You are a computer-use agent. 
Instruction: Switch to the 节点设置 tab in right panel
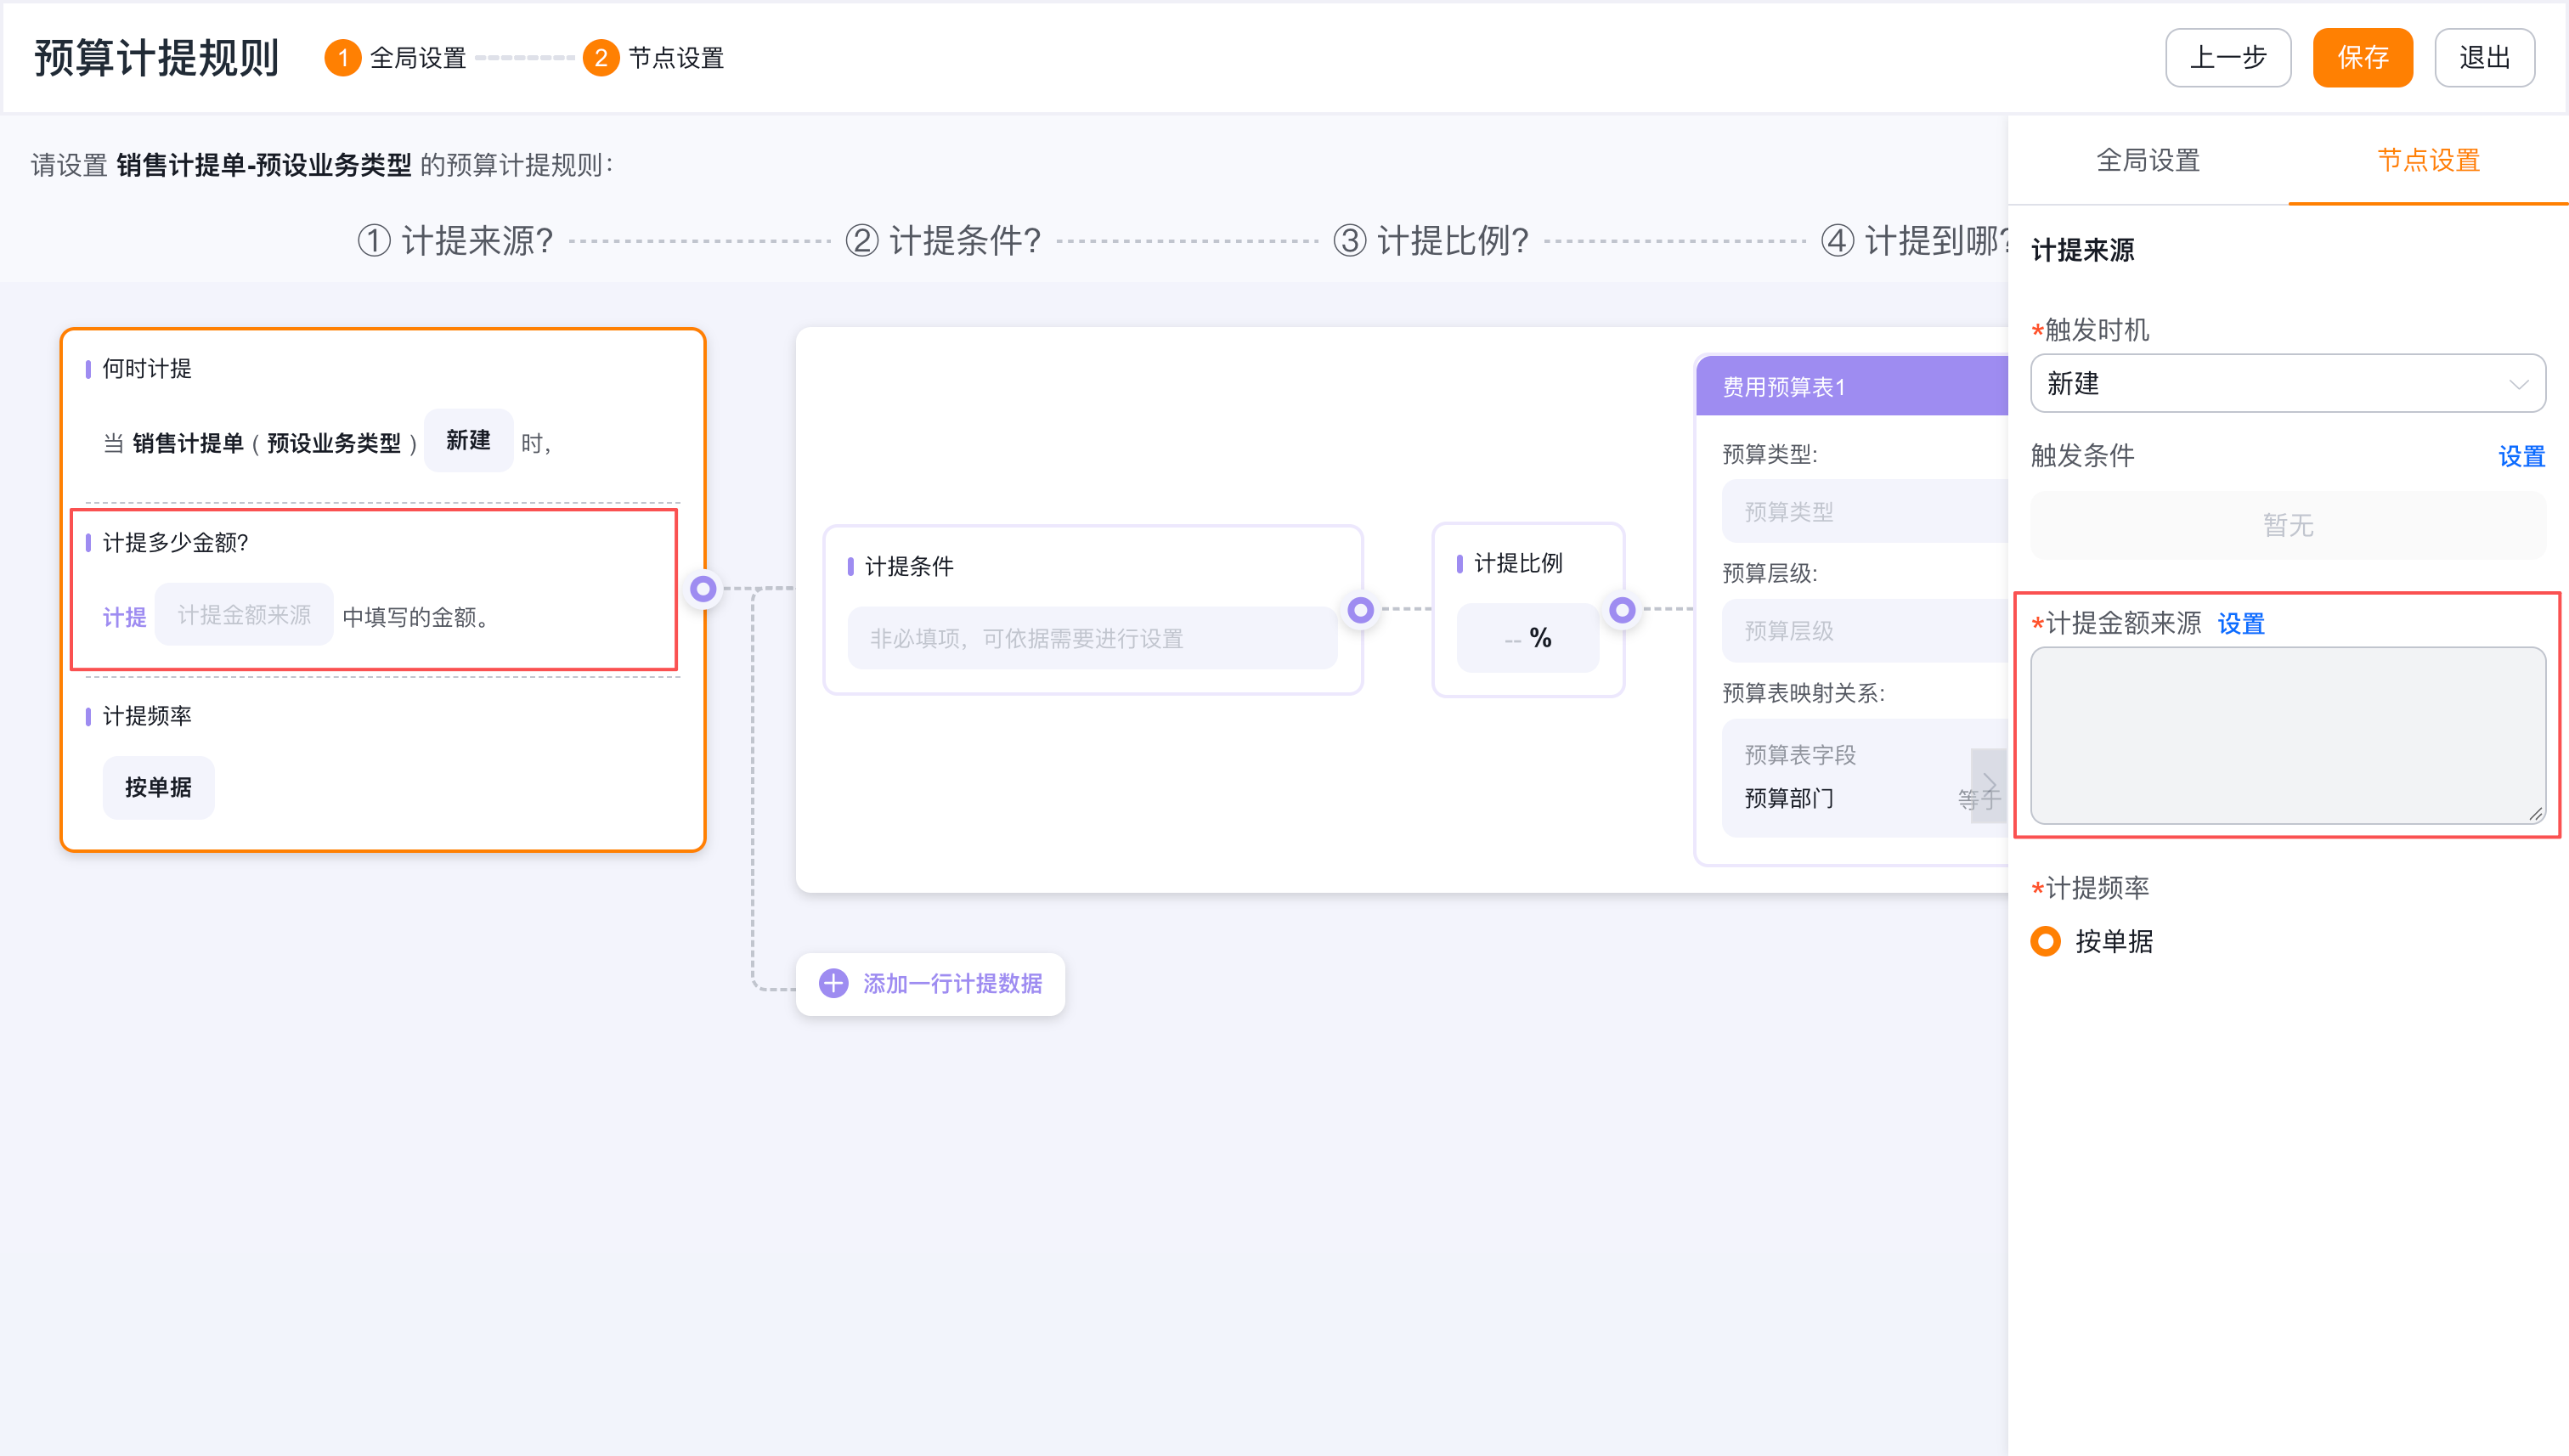pos(2428,160)
